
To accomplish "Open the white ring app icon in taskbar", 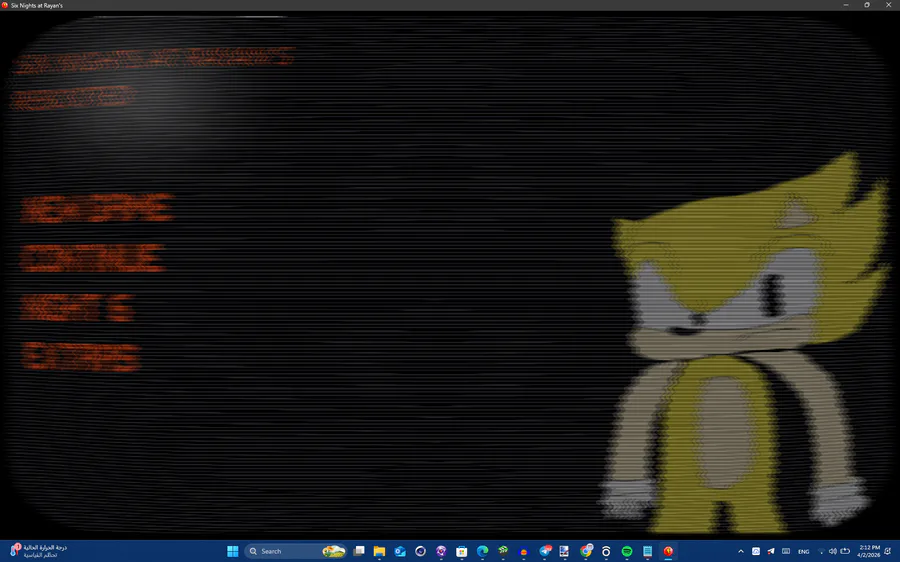I will [606, 551].
